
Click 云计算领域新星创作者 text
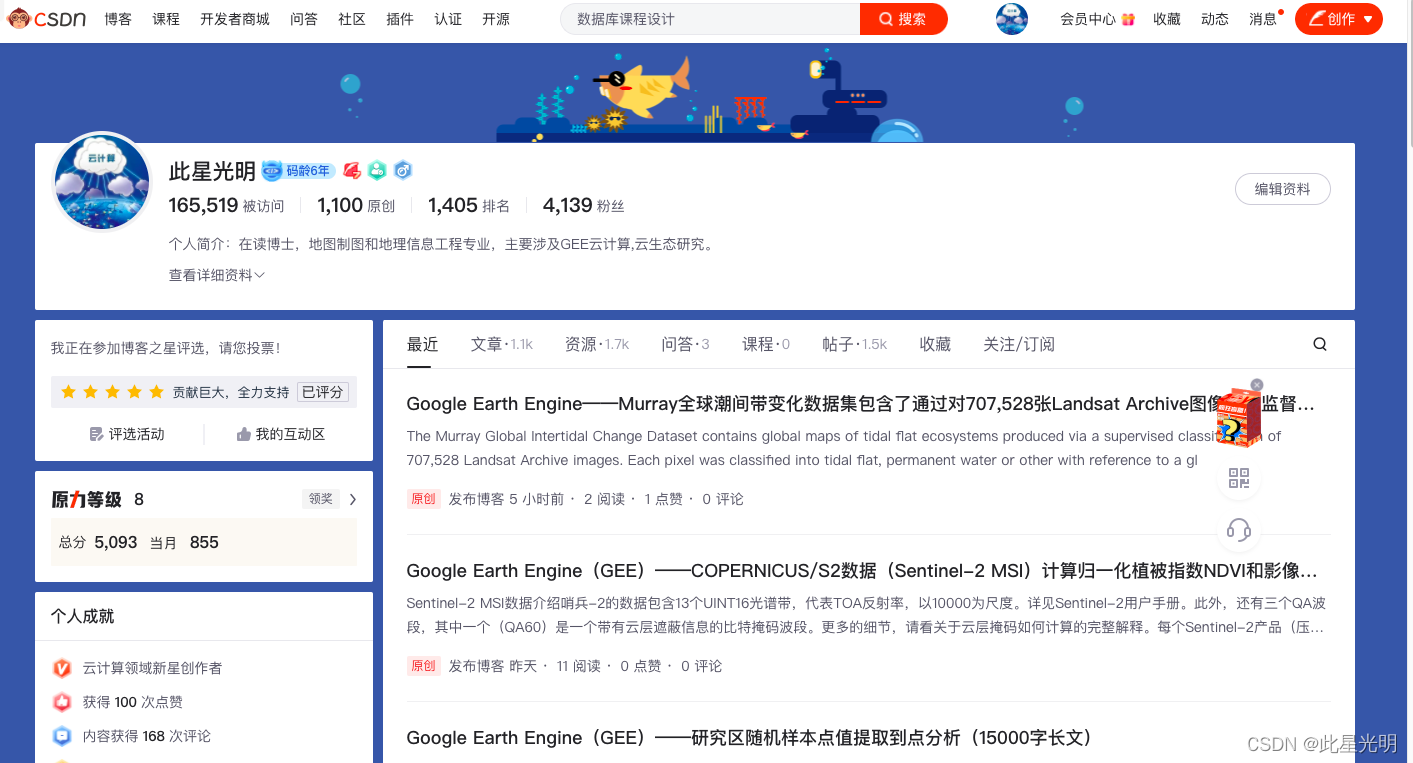(152, 668)
